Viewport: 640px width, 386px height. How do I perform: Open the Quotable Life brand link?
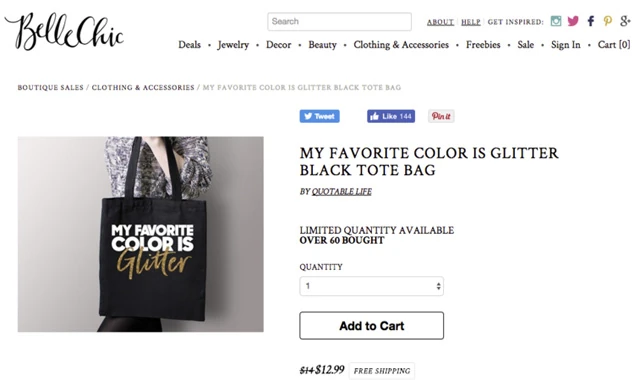pos(342,191)
